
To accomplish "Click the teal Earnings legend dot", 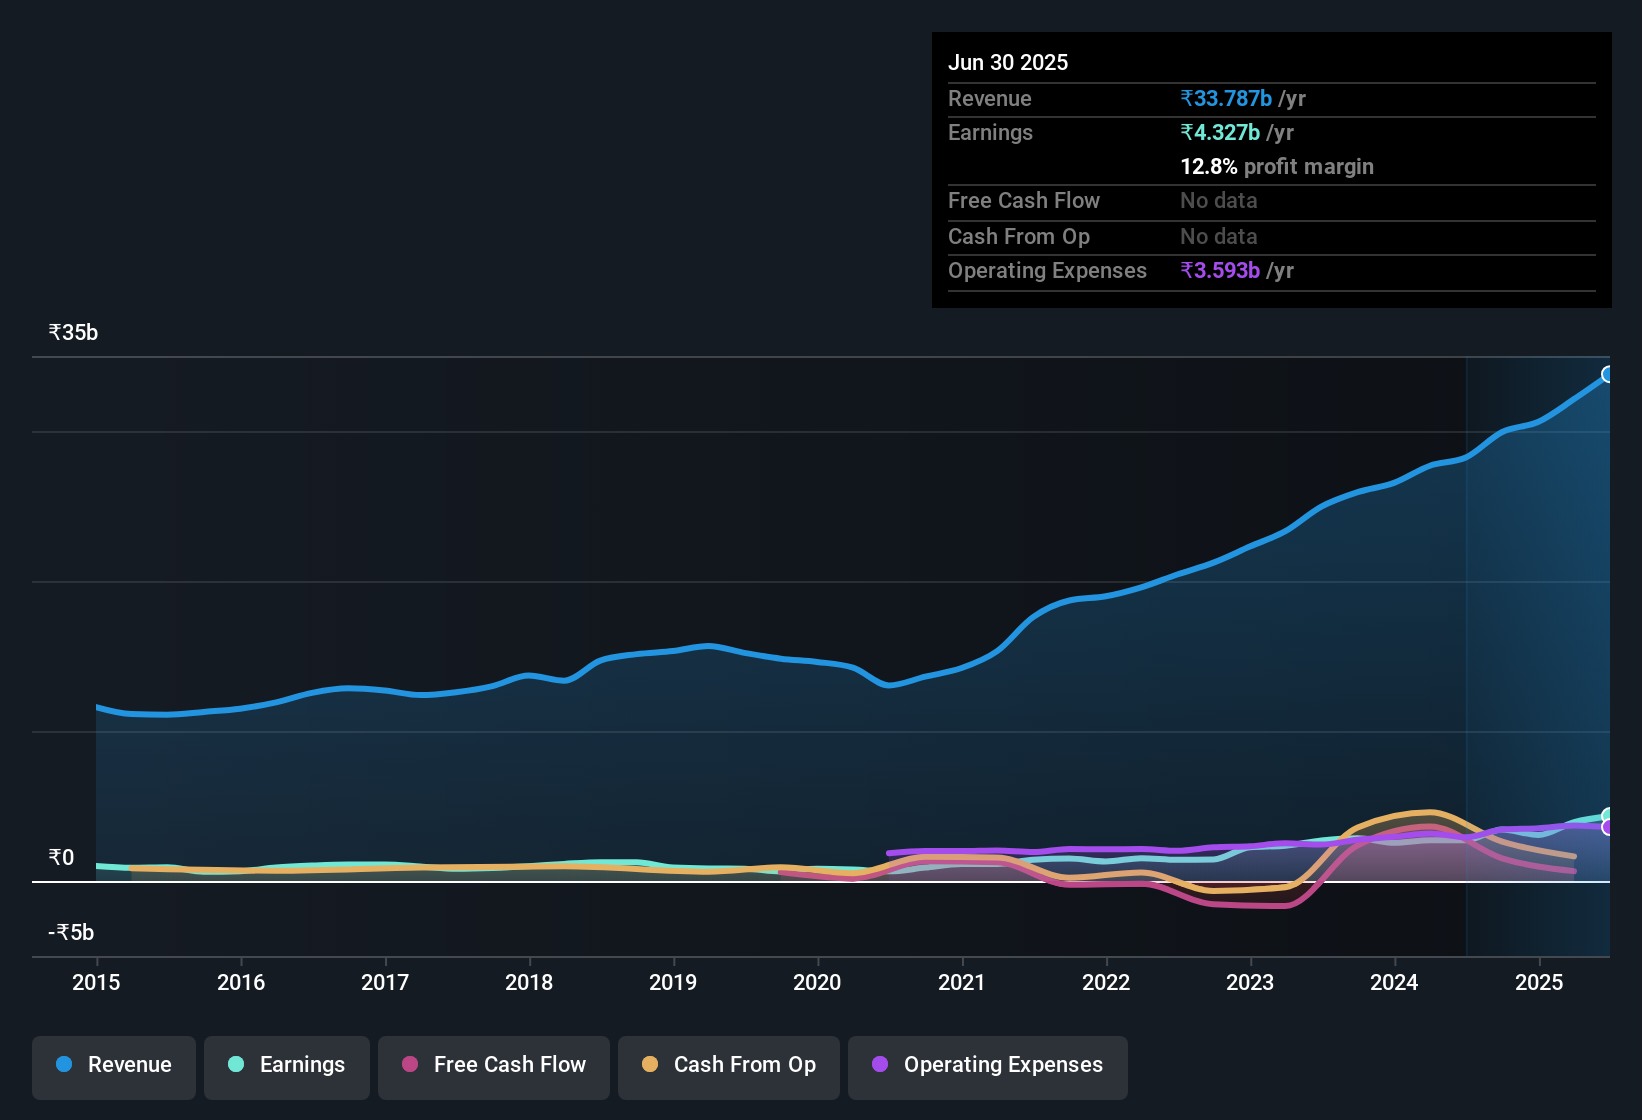I will (x=236, y=1064).
